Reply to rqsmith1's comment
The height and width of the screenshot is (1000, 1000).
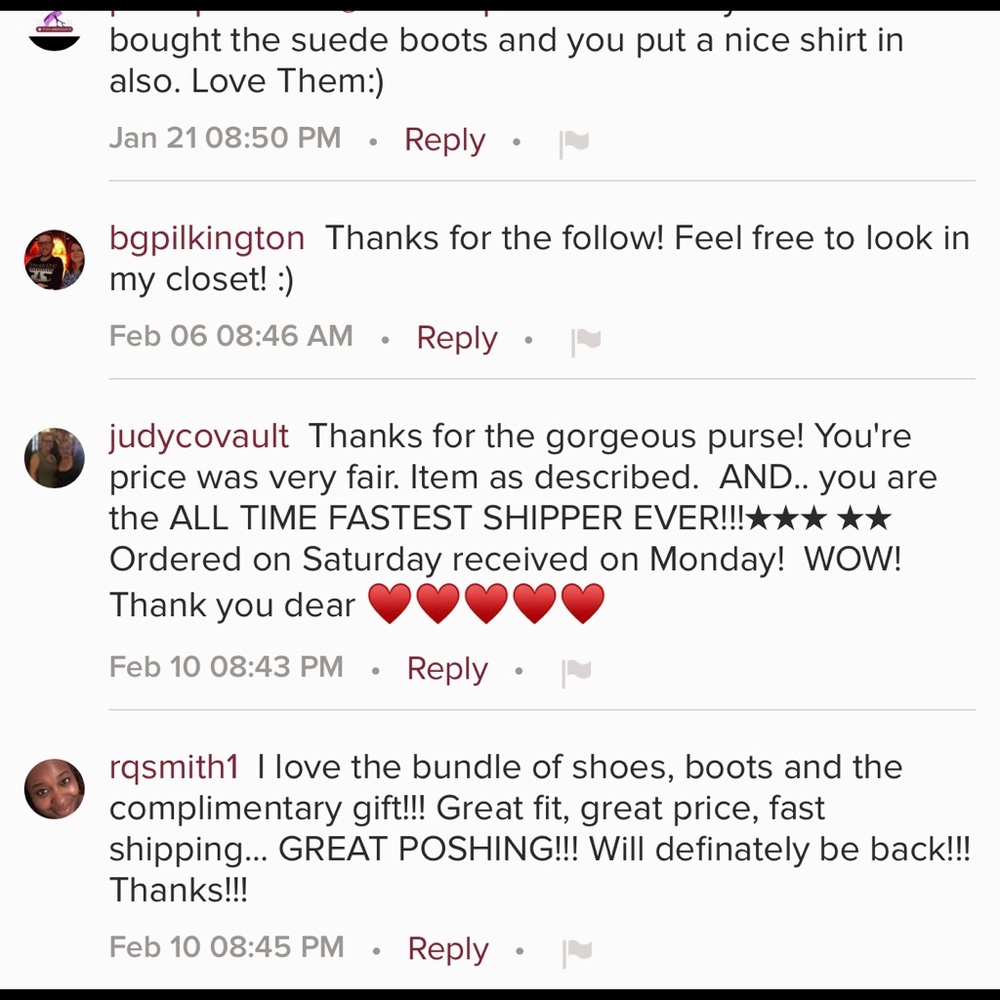coord(447,949)
